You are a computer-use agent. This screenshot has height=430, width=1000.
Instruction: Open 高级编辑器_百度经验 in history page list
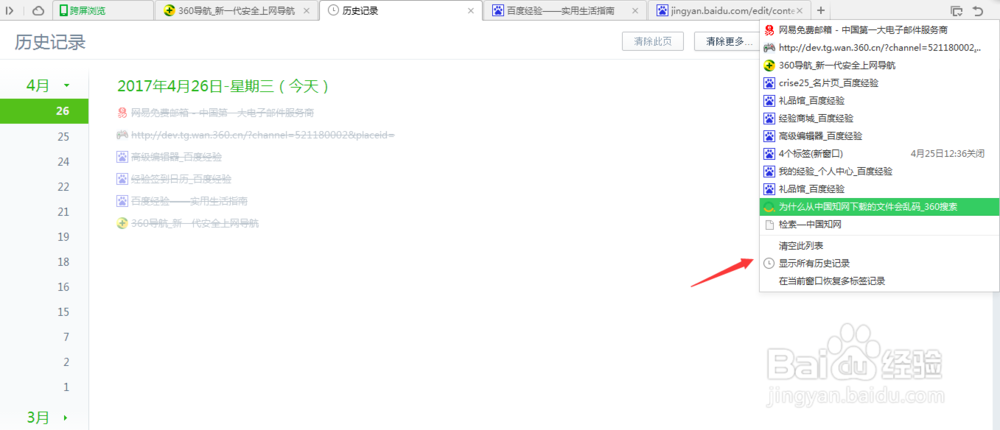pos(177,157)
